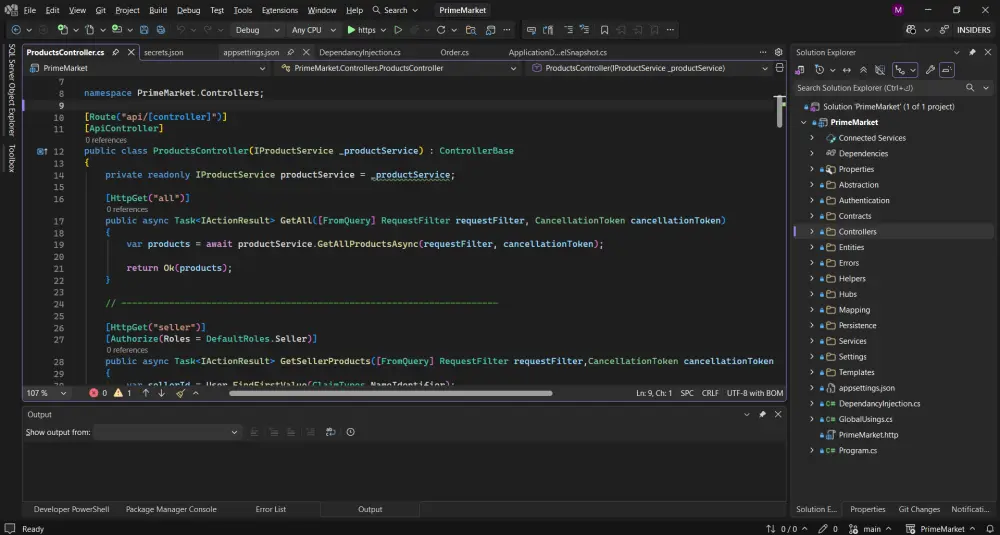Toggle auto-hide pin for Solution Explorer
The height and width of the screenshot is (535, 1000).
[x=972, y=52]
